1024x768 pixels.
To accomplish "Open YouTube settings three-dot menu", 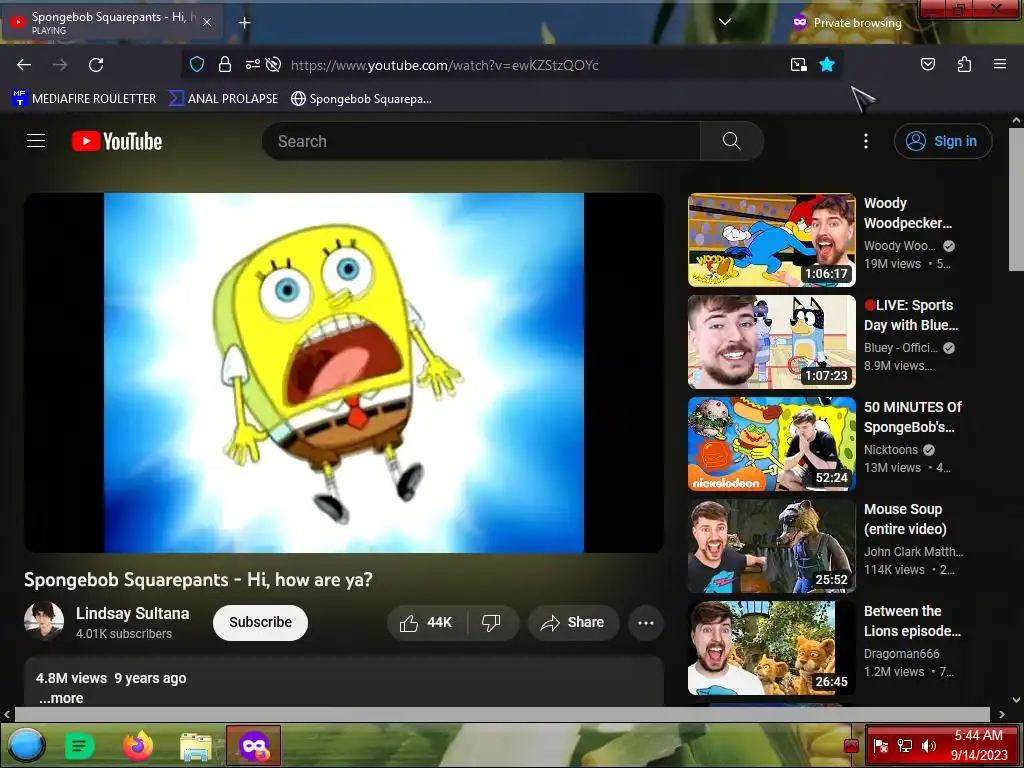I will 866,141.
